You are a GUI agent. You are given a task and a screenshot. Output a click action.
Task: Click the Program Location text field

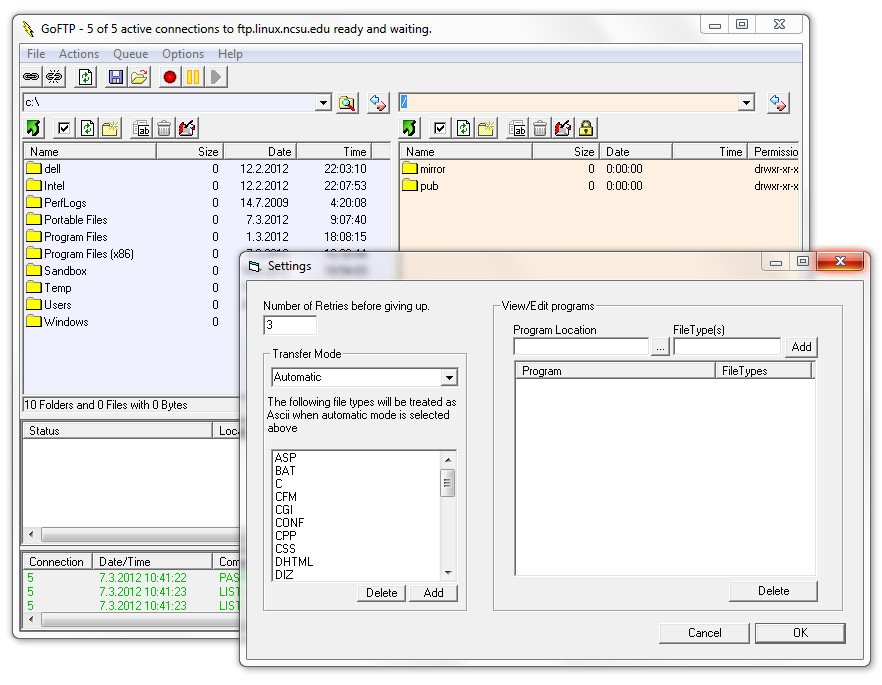tap(582, 346)
